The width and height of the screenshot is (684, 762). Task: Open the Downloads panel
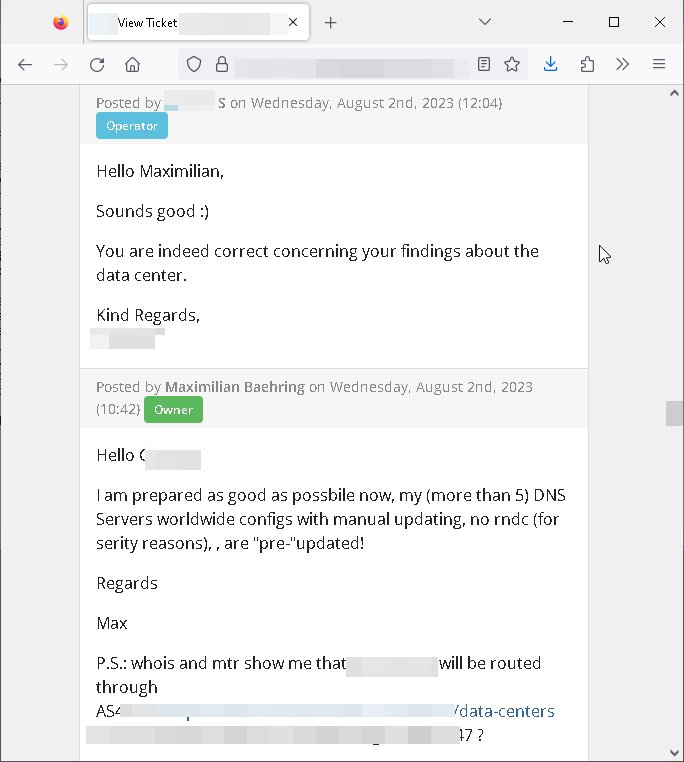[550, 64]
